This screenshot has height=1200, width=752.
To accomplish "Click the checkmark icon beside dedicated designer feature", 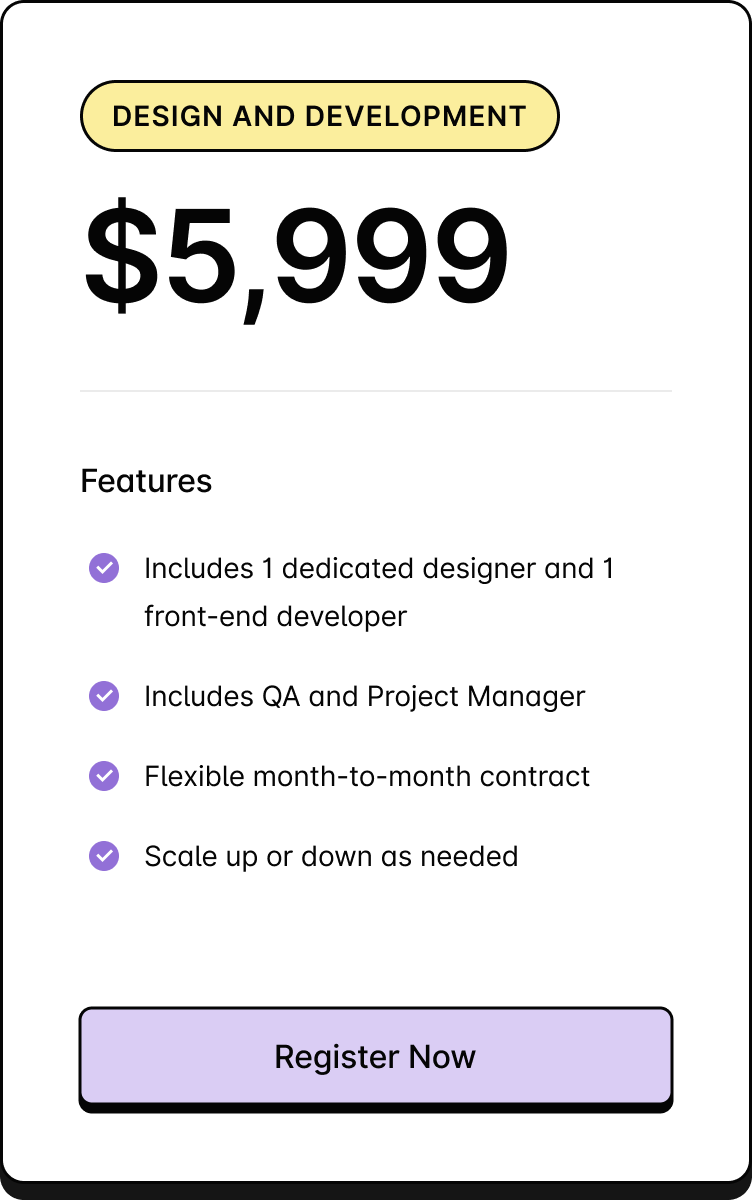I will pyautogui.click(x=104, y=568).
